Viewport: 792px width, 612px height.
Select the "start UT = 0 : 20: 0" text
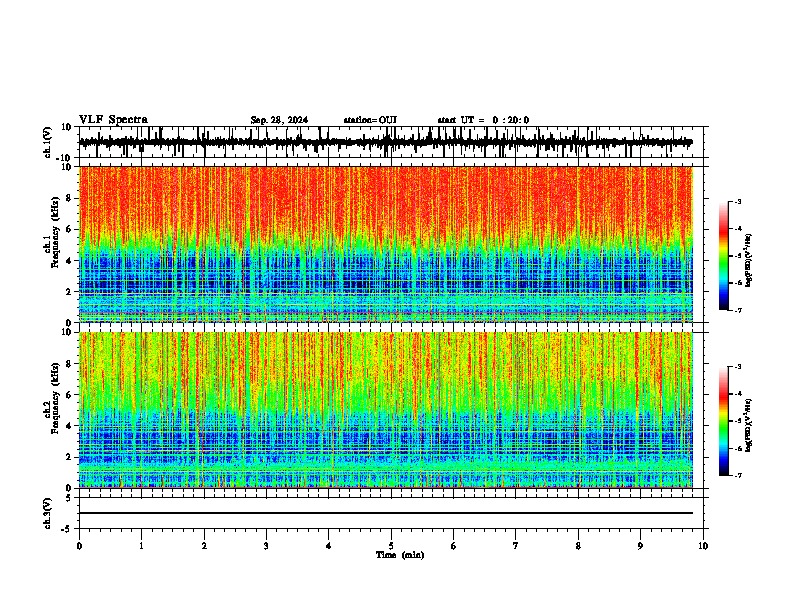click(x=483, y=120)
